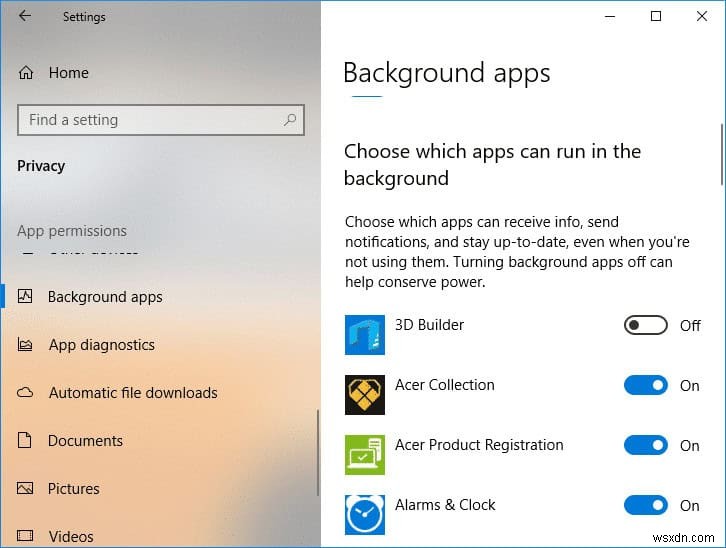Click the back arrow in Settings
This screenshot has width=726, height=548.
pos(25,16)
